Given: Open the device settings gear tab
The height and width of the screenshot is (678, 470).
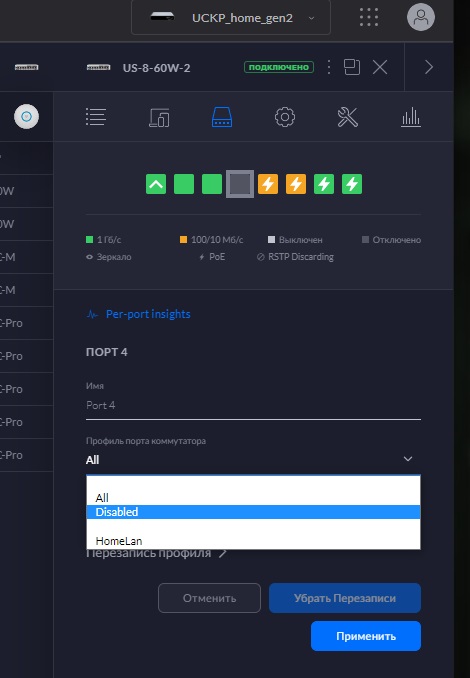Looking at the screenshot, I should coord(285,117).
